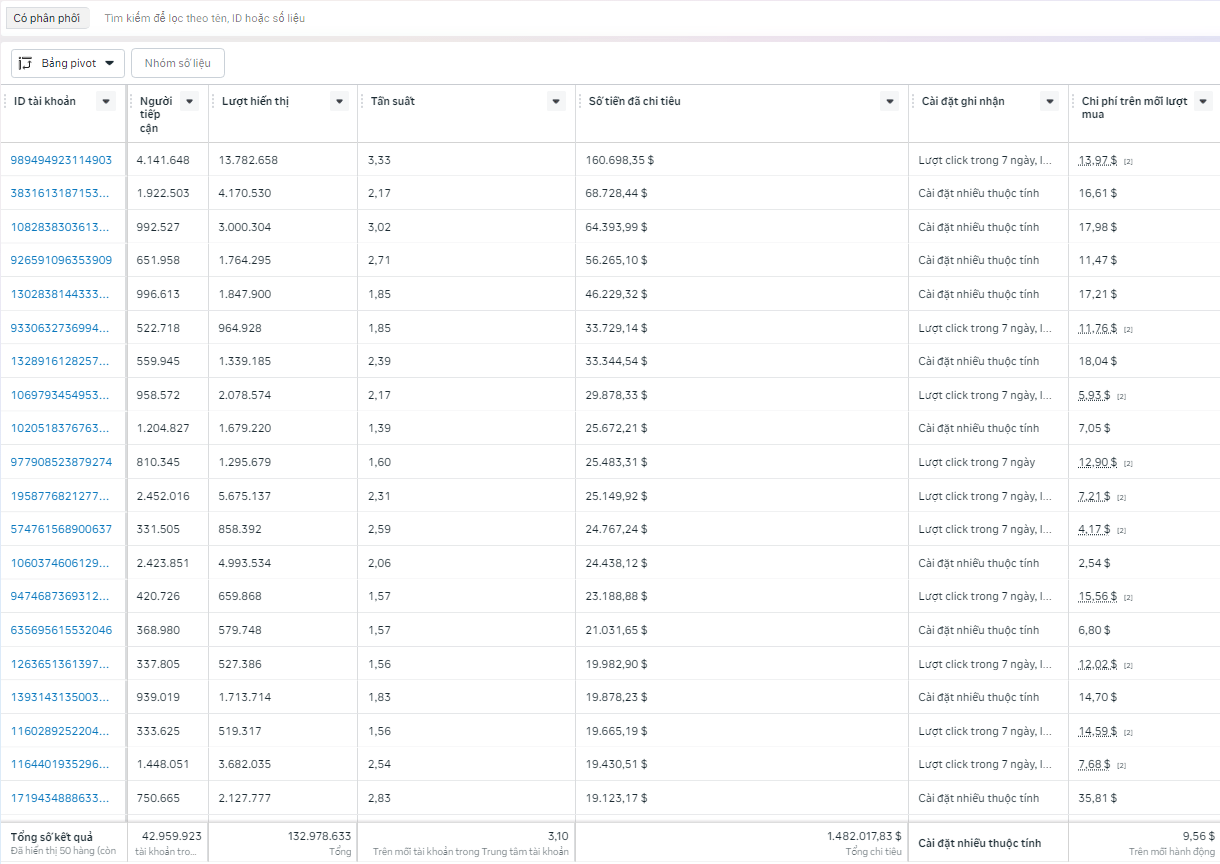Click the 5,93 $ cost per purchase value
The height and width of the screenshot is (864, 1220).
click(x=1094, y=395)
